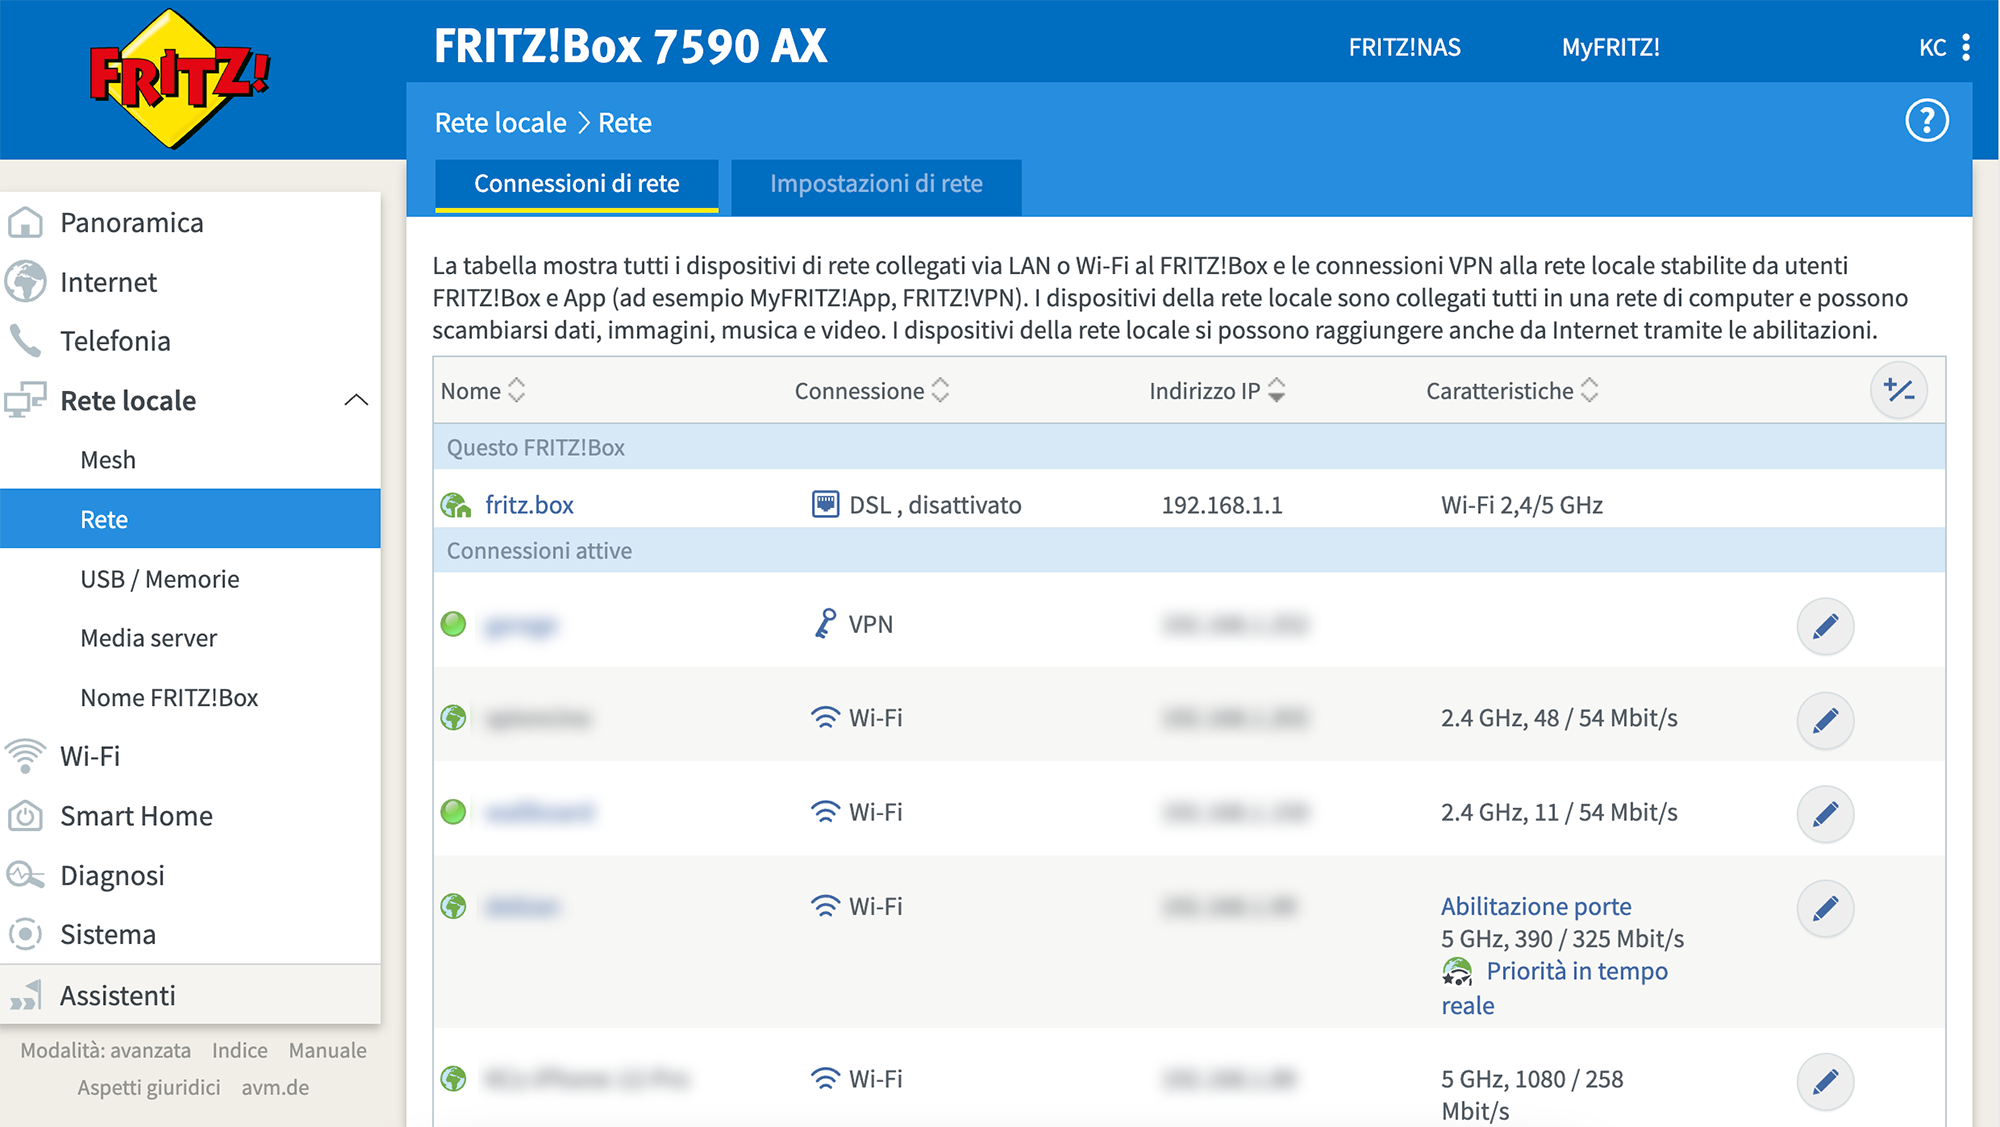Sort table by Connessione column
This screenshot has width=2000, height=1127.
pos(871,390)
